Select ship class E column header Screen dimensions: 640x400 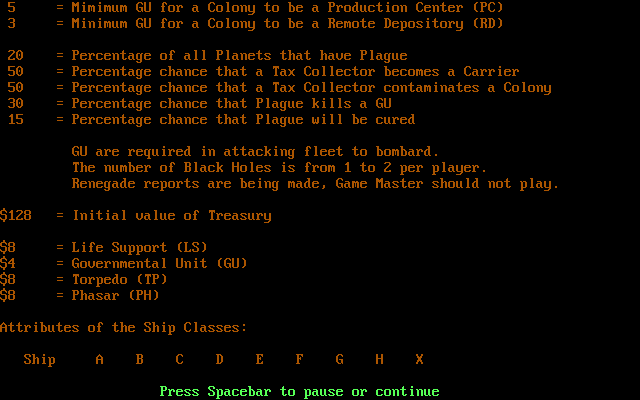(x=260, y=359)
